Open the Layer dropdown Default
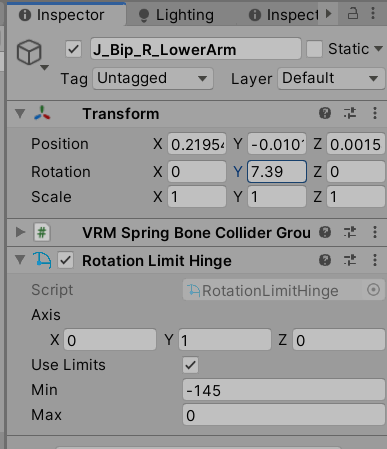This screenshot has height=449, width=387. 331,79
